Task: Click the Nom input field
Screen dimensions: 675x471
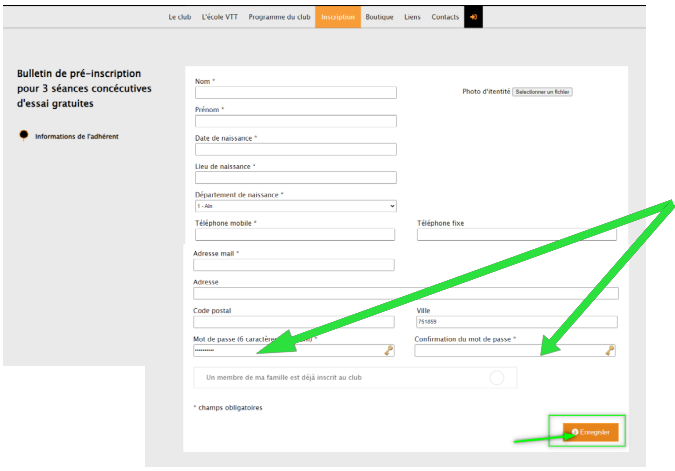Action: click(296, 92)
